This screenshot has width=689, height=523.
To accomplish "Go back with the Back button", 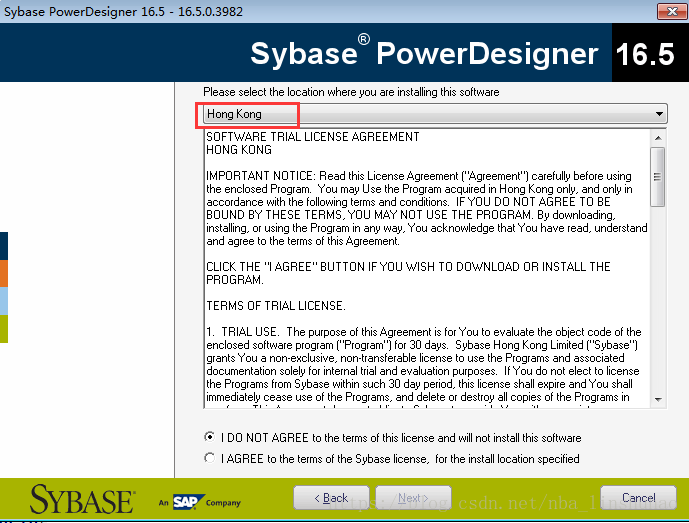I will tap(331, 498).
